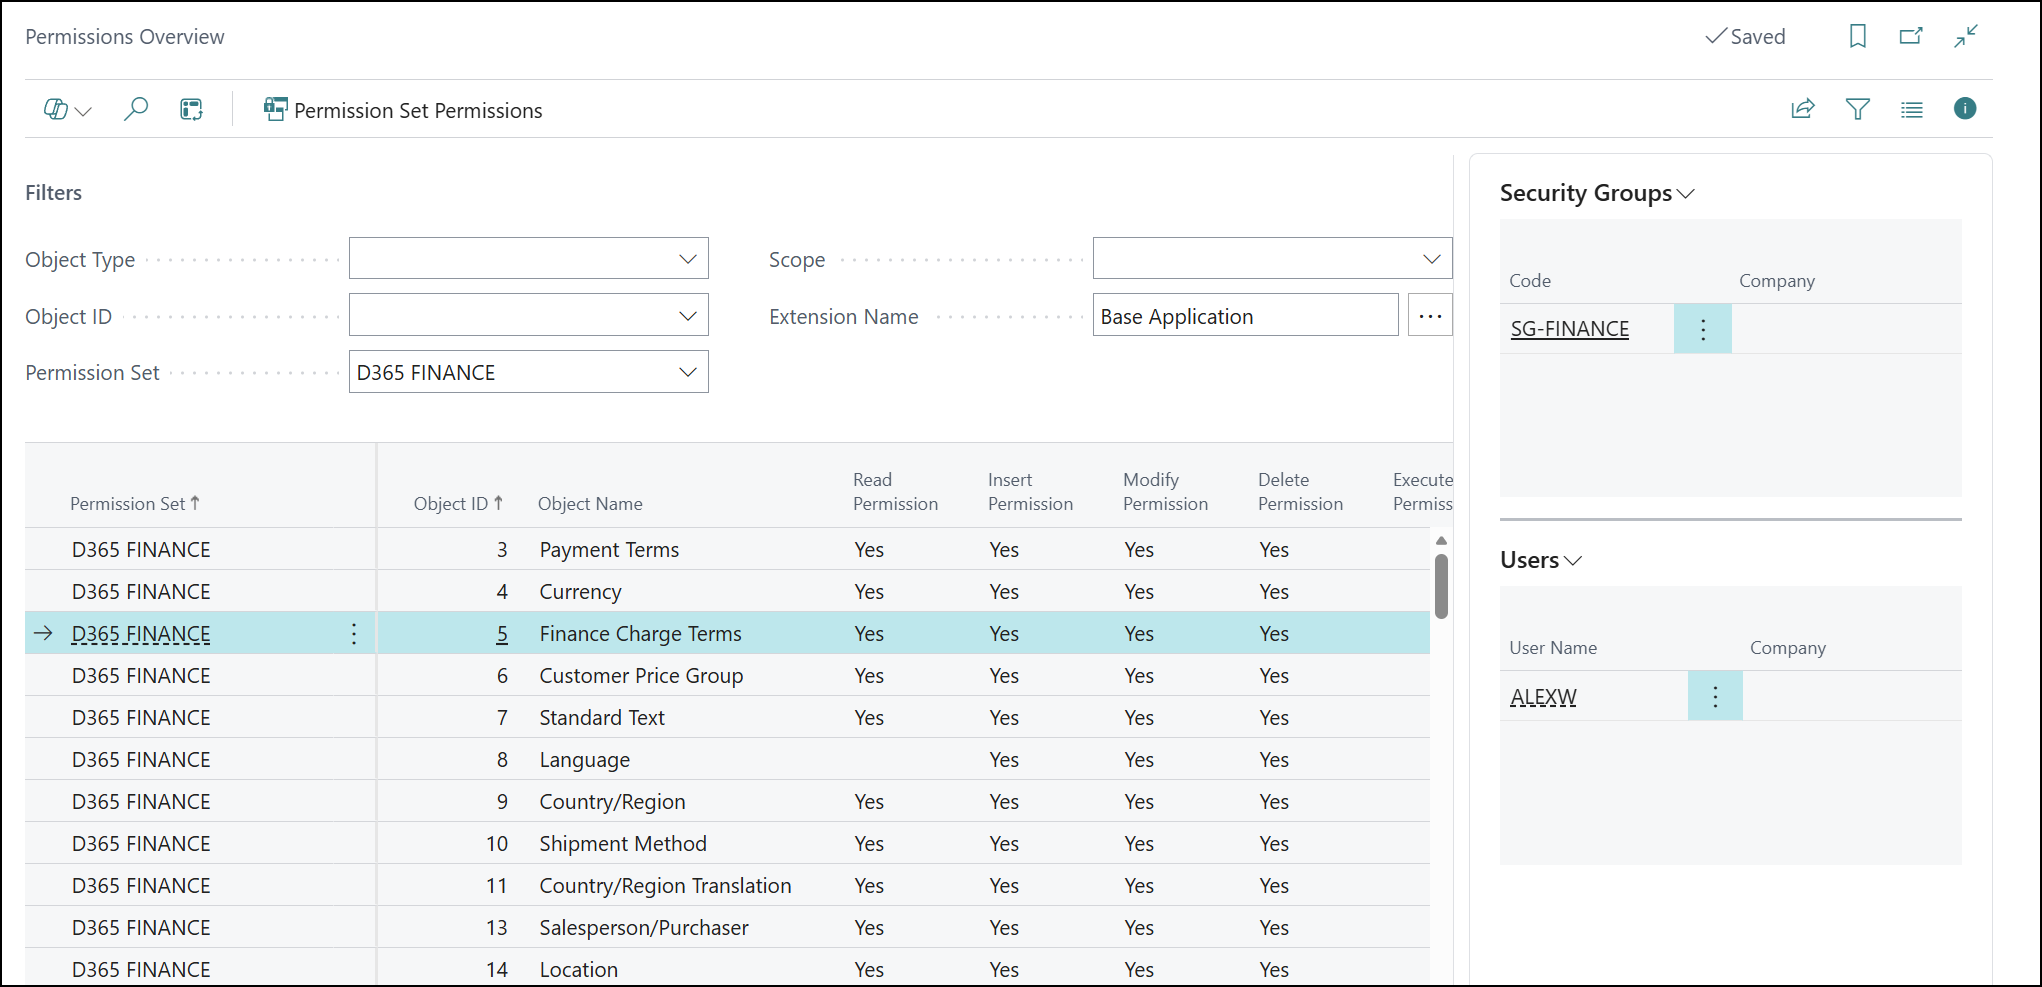Open Object ID 5 link
Screen dimensions: 2042x987
(502, 634)
